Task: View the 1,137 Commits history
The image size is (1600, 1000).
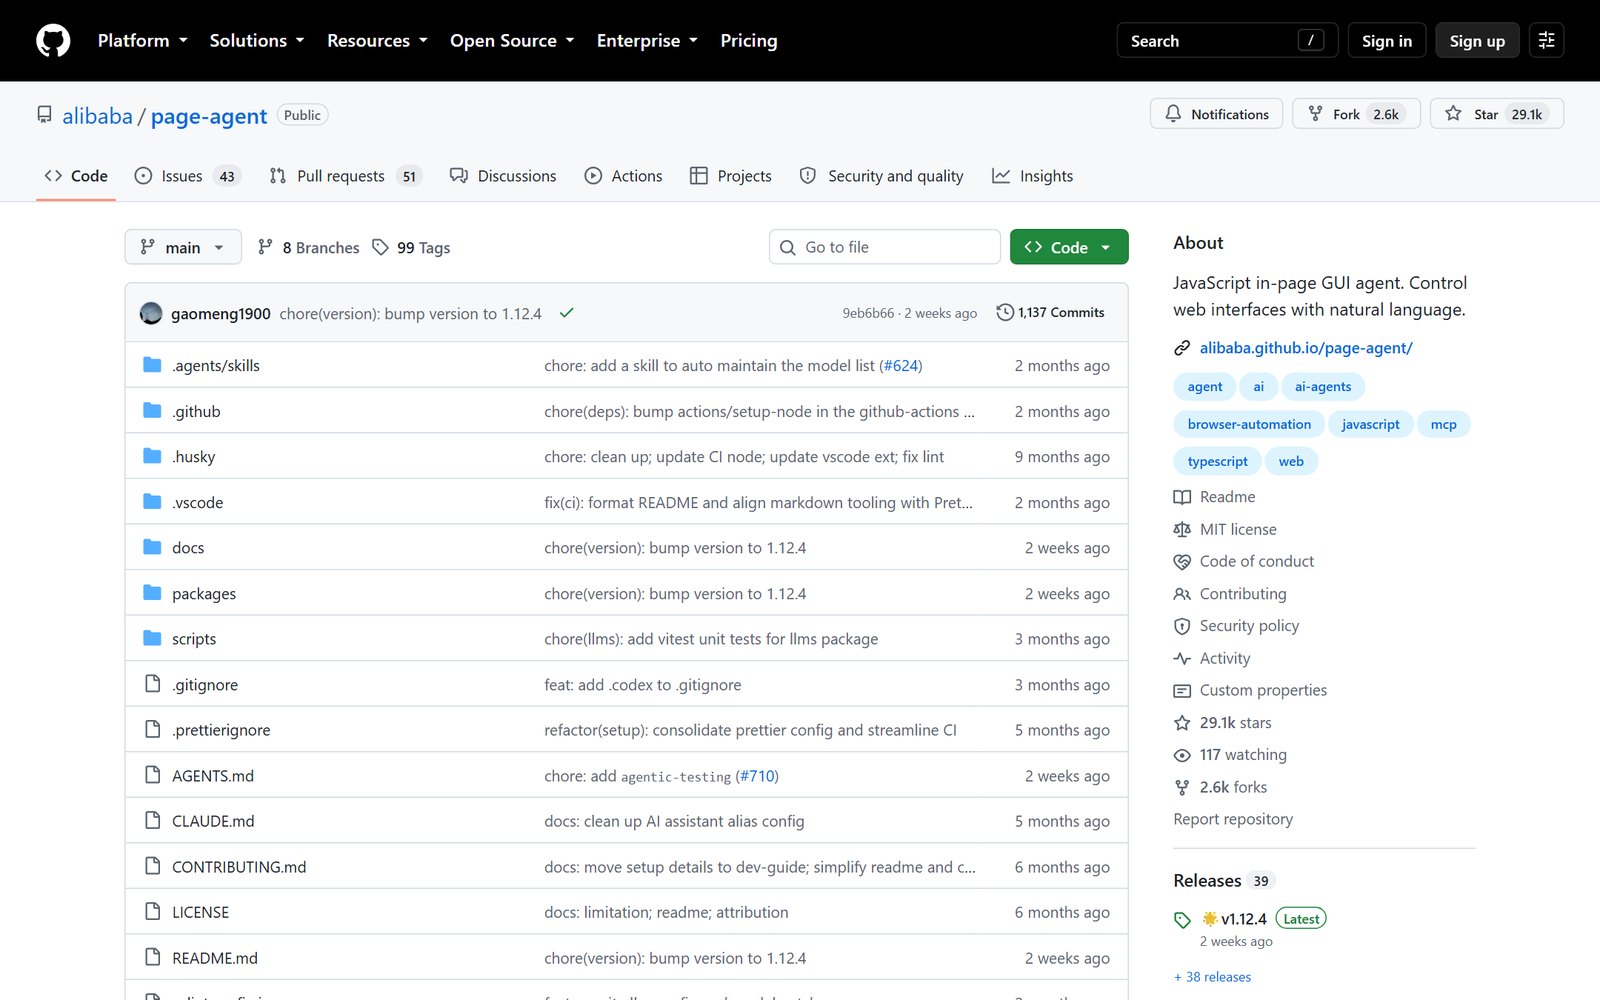Action: click(x=1051, y=313)
